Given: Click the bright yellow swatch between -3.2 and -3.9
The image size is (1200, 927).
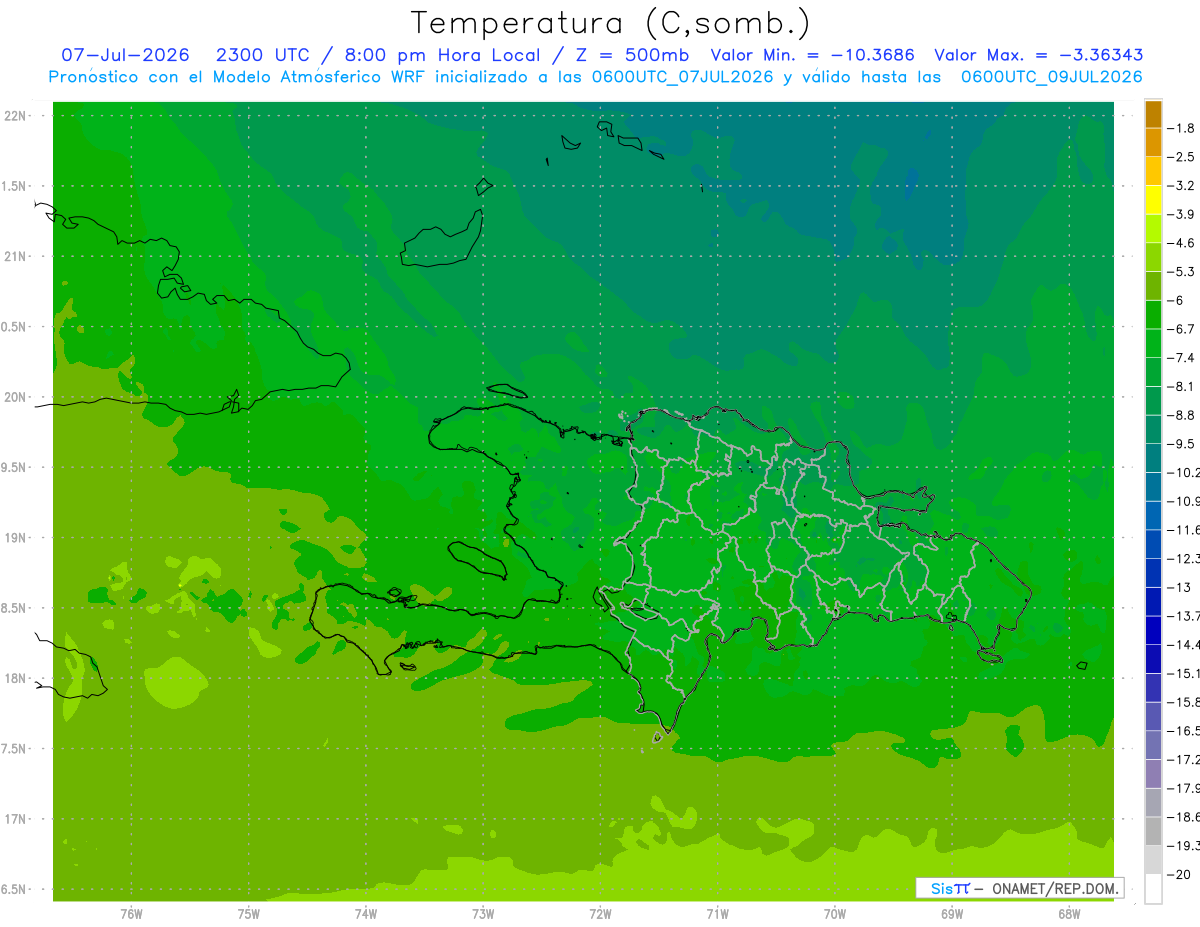Looking at the screenshot, I should [x=1153, y=200].
